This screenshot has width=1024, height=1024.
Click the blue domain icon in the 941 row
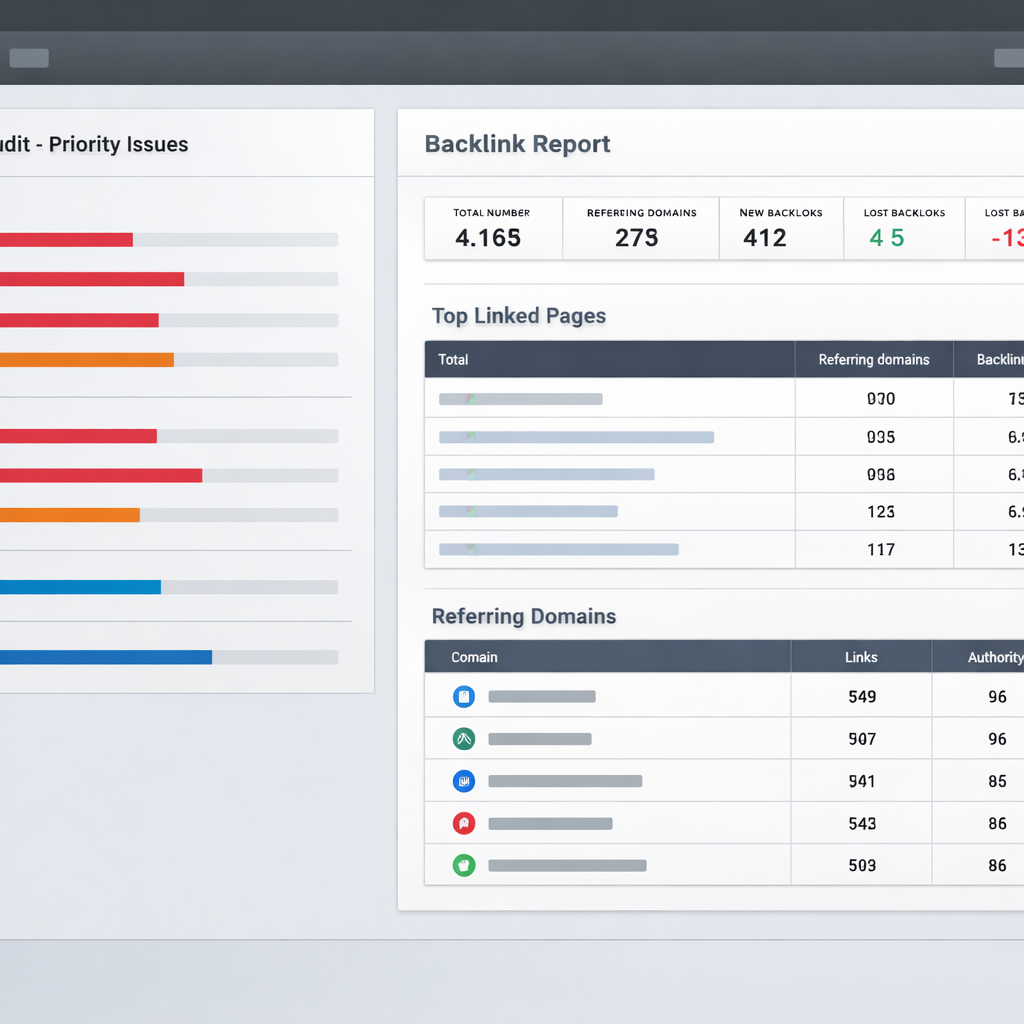464,781
